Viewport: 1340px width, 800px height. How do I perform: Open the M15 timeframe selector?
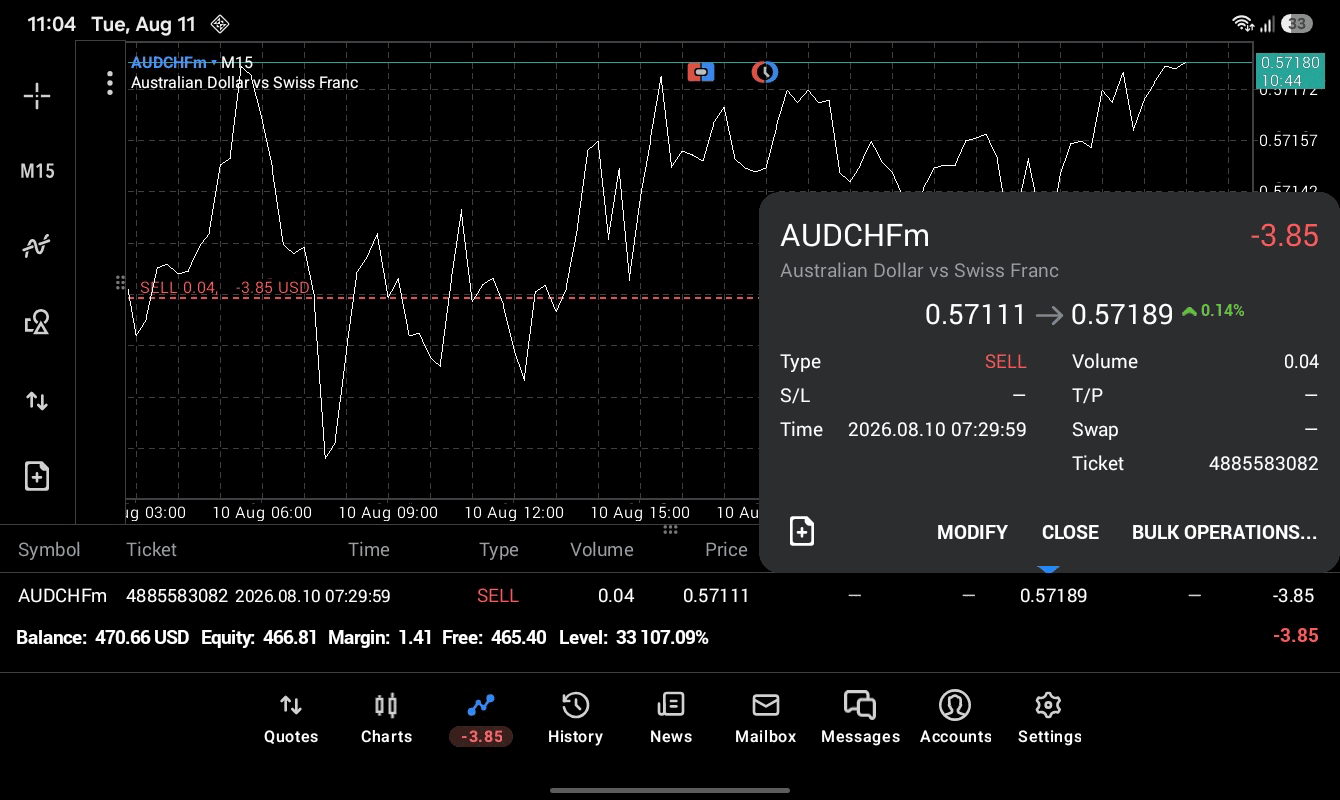(37, 171)
